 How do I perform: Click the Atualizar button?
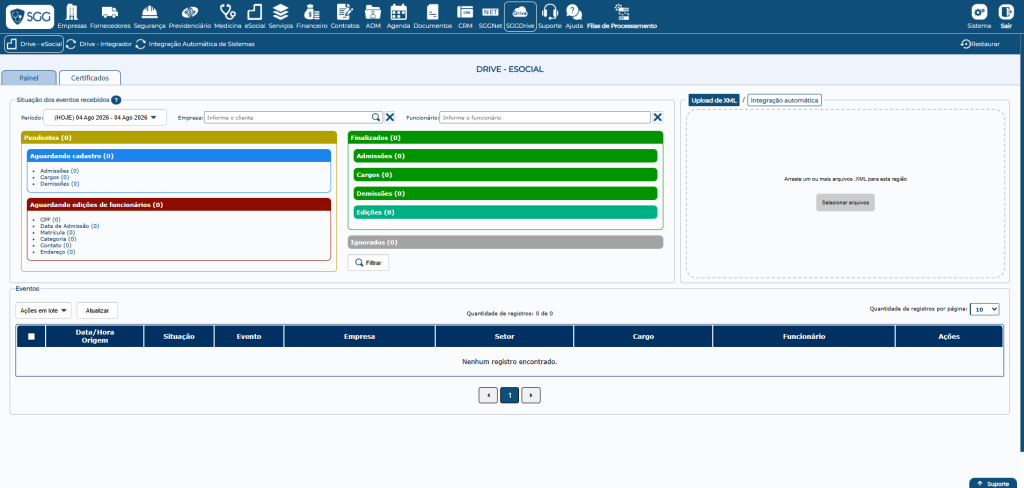[x=97, y=310]
